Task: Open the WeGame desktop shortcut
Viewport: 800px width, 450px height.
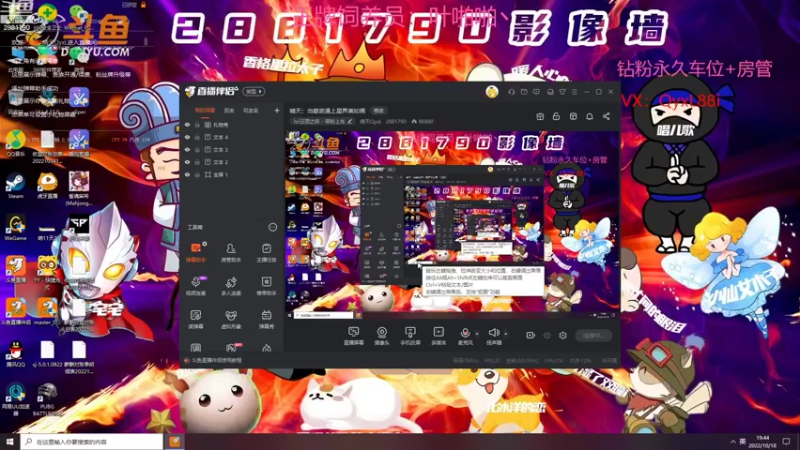Action: [15, 227]
